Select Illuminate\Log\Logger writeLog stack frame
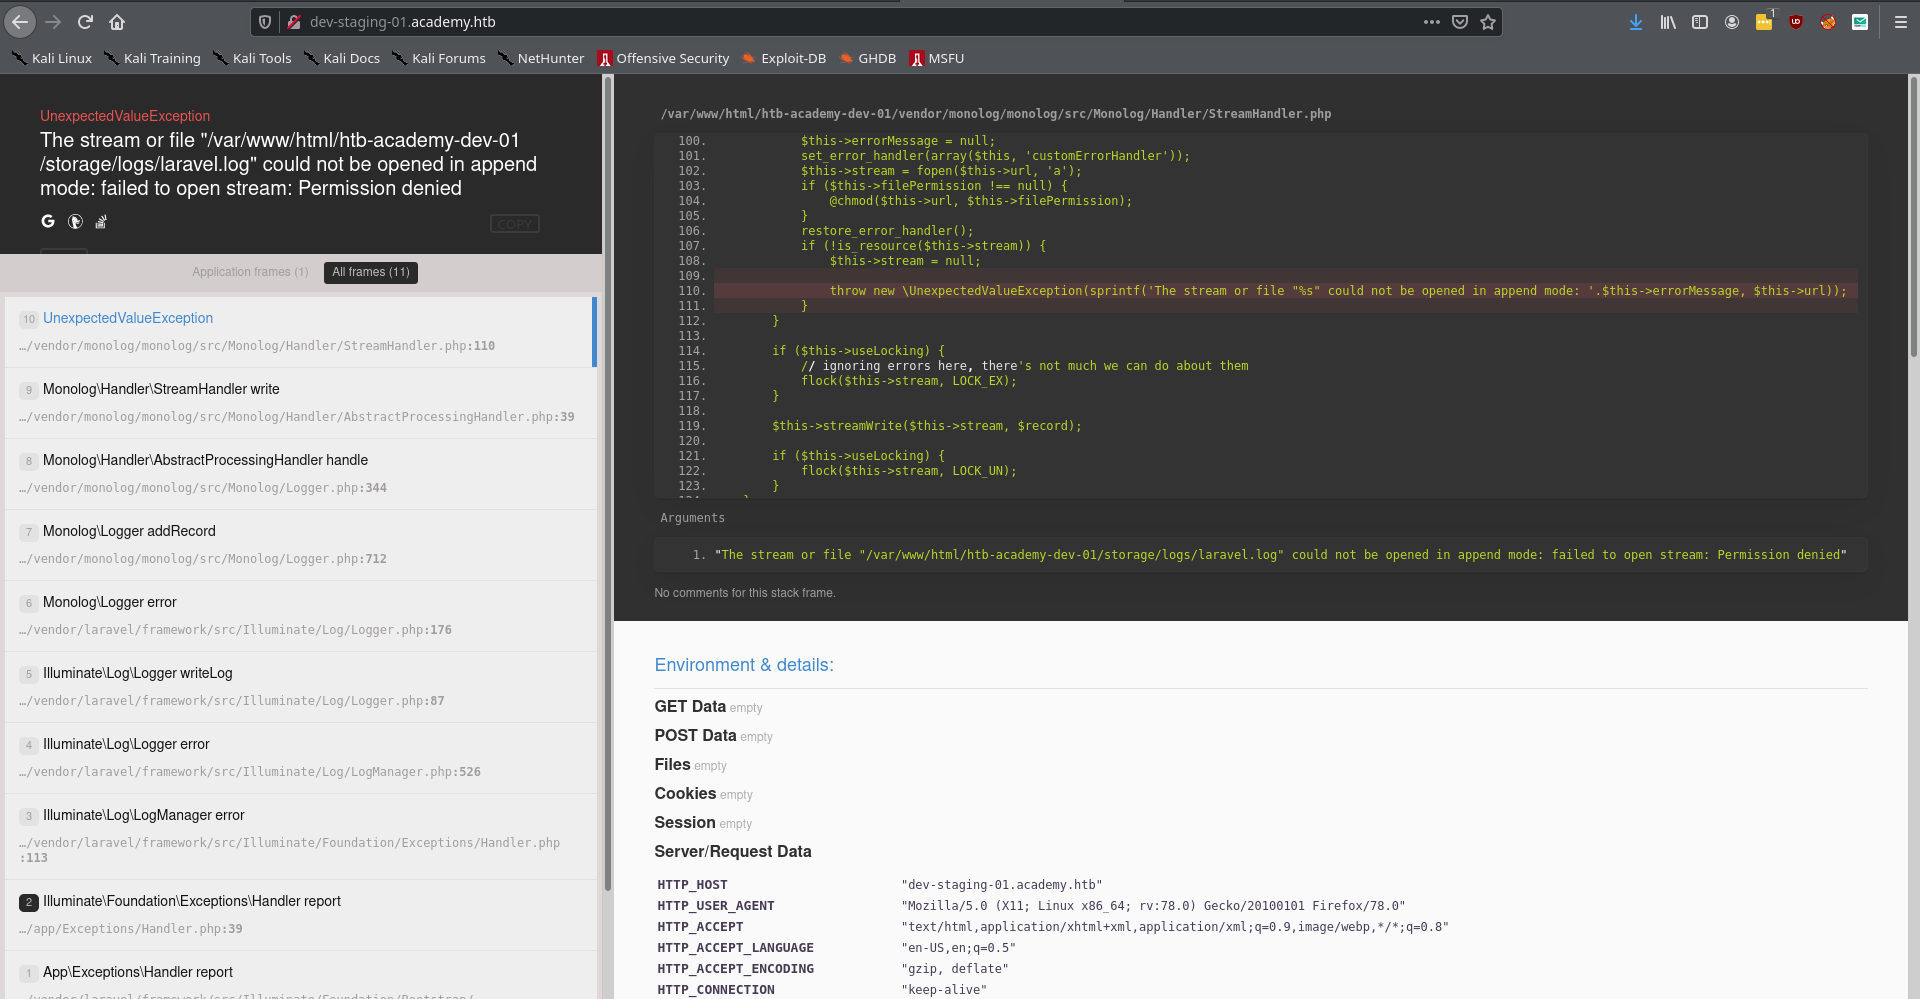The height and width of the screenshot is (999, 1920). coord(137,673)
